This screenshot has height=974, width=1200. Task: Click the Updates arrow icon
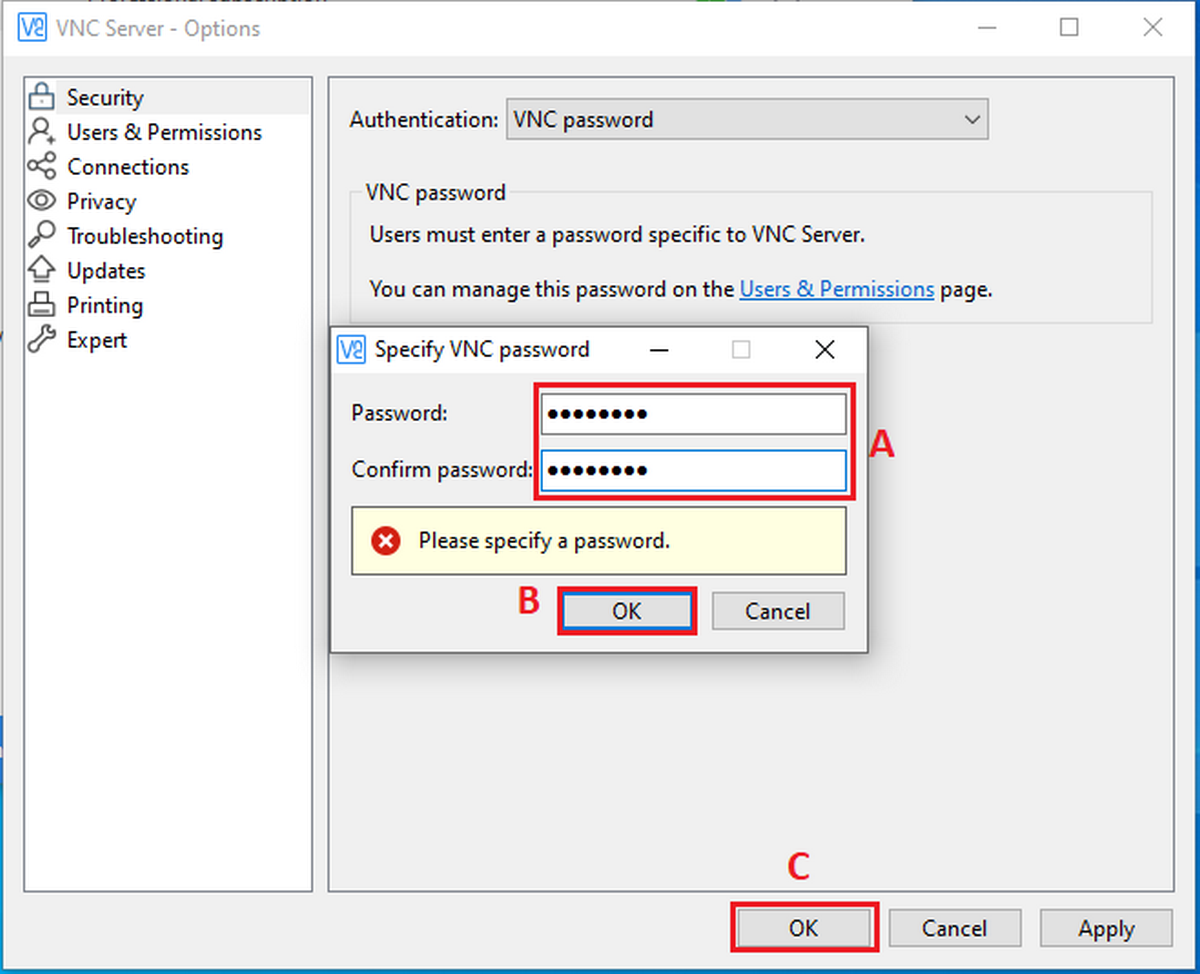[41, 270]
